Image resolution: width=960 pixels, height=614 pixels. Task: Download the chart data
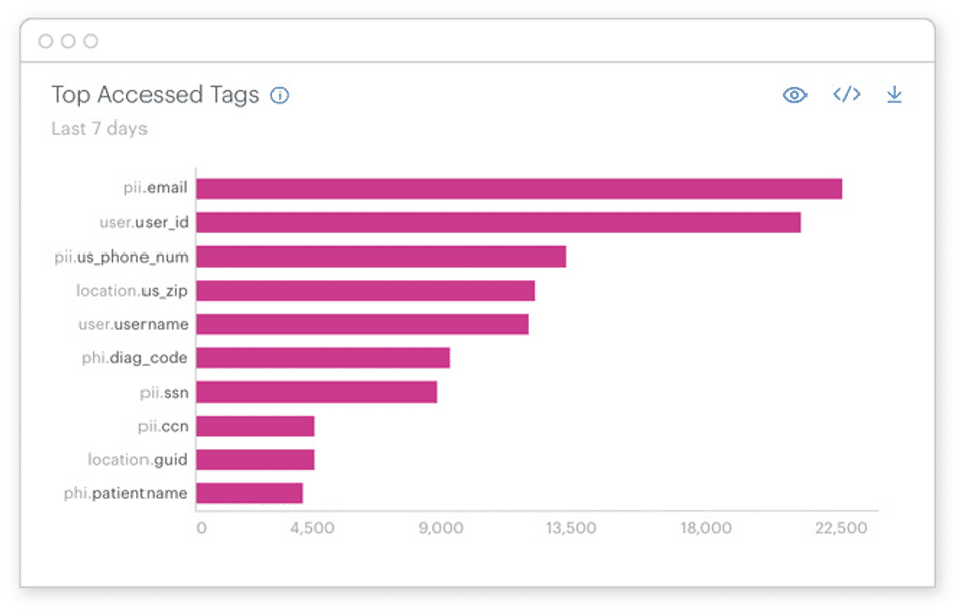(894, 94)
